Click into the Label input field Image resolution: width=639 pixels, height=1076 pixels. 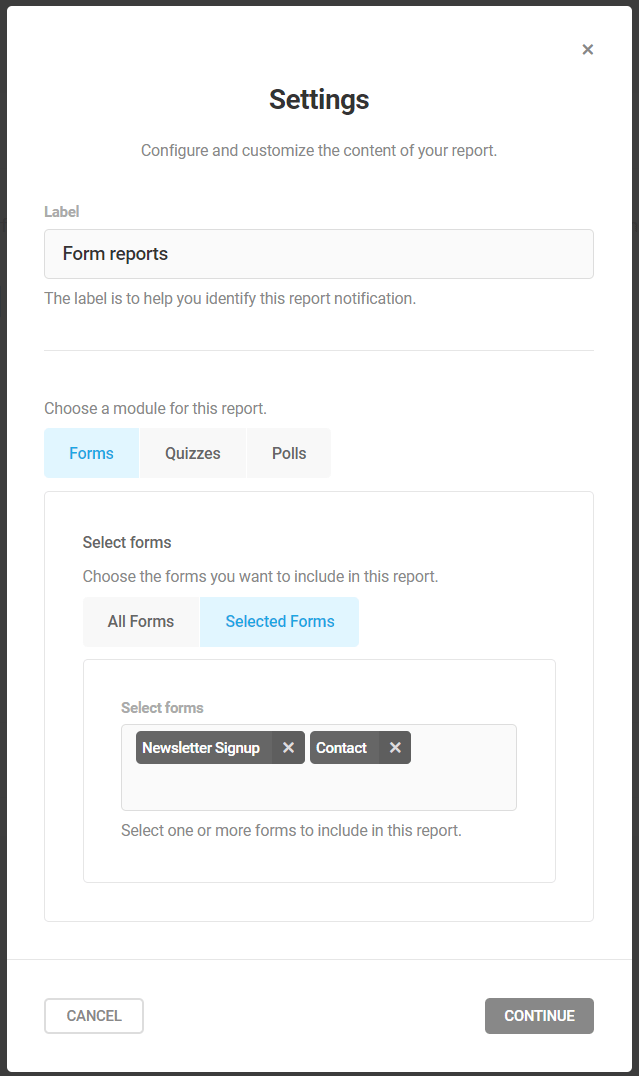pos(318,254)
